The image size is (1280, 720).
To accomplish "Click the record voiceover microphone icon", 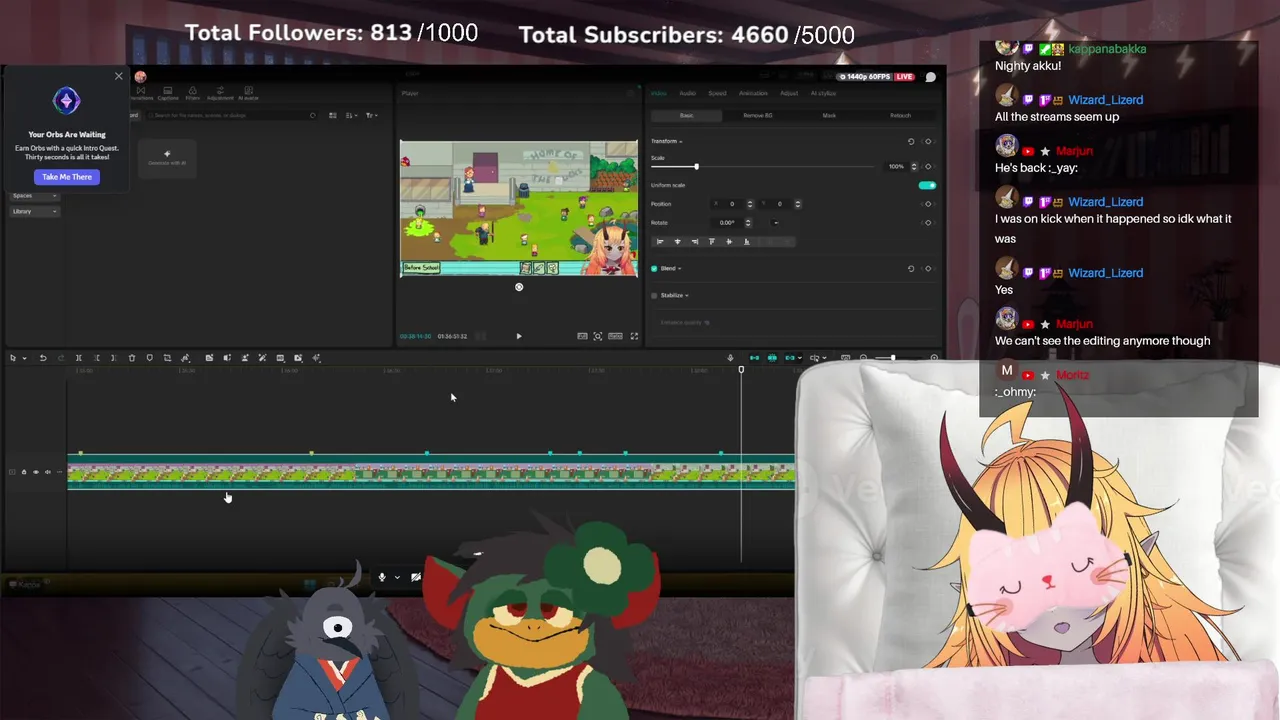I will (730, 358).
